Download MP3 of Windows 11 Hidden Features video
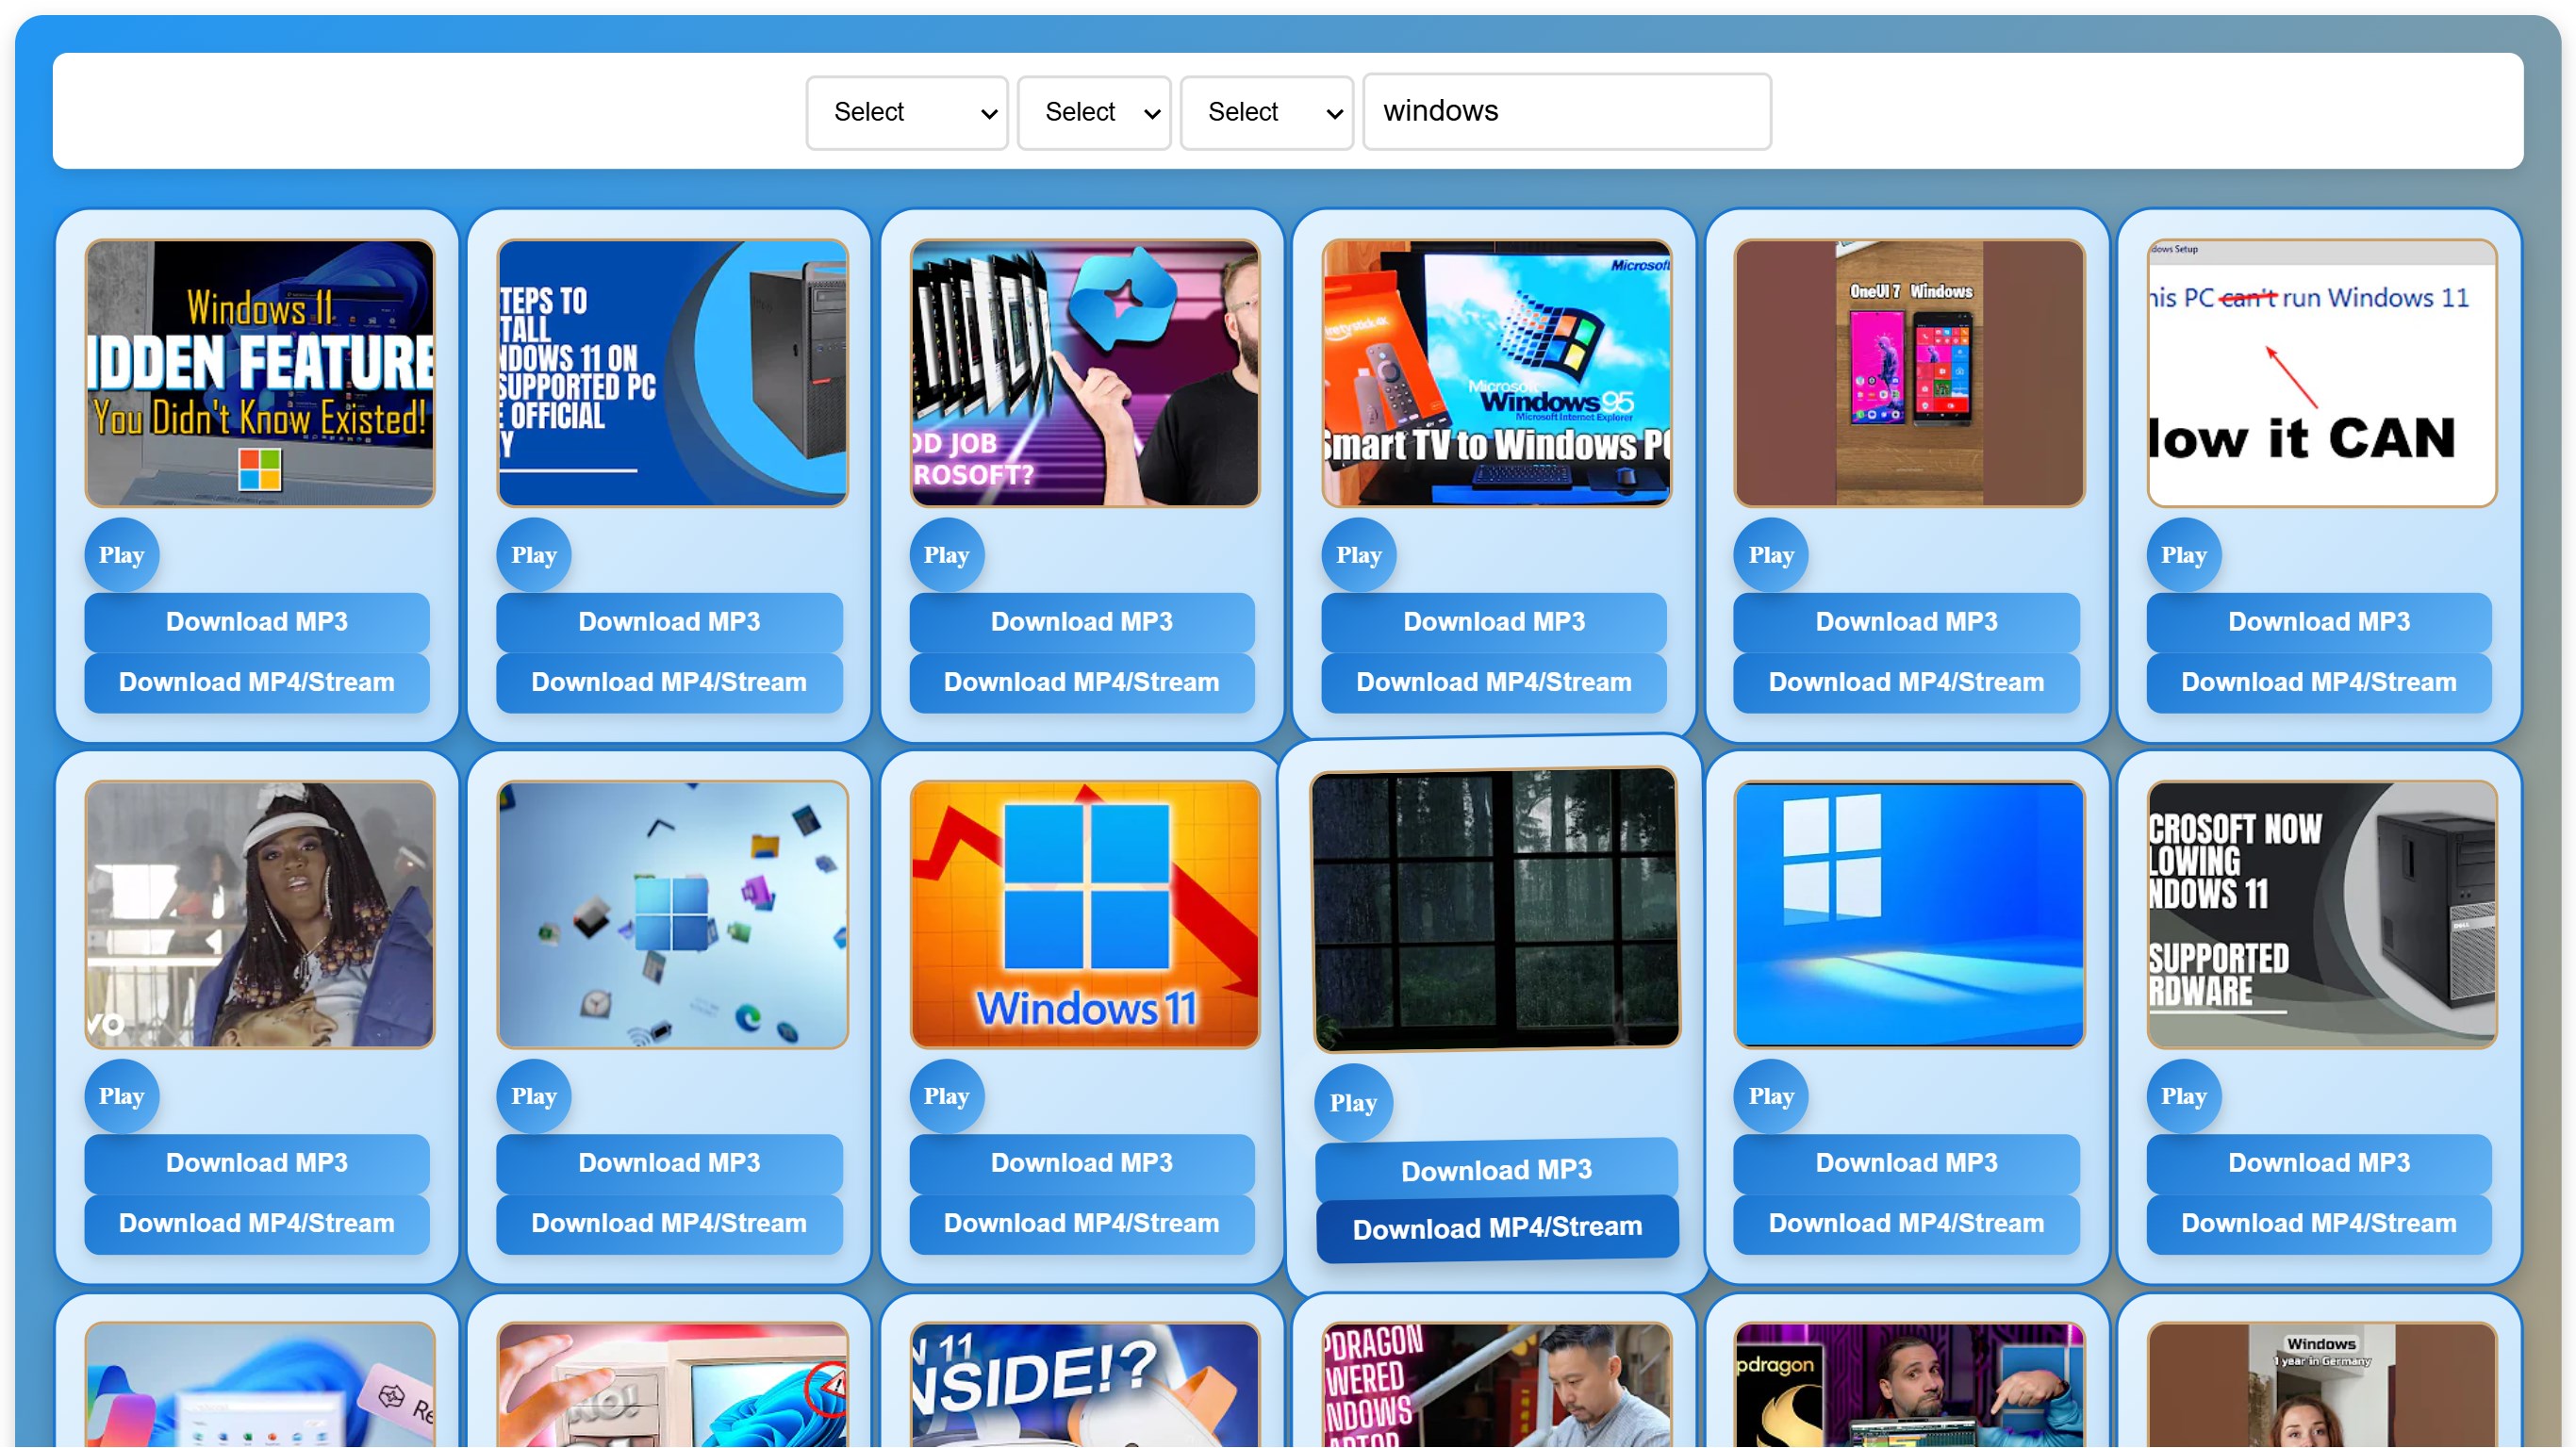2576x1448 pixels. coord(257,621)
